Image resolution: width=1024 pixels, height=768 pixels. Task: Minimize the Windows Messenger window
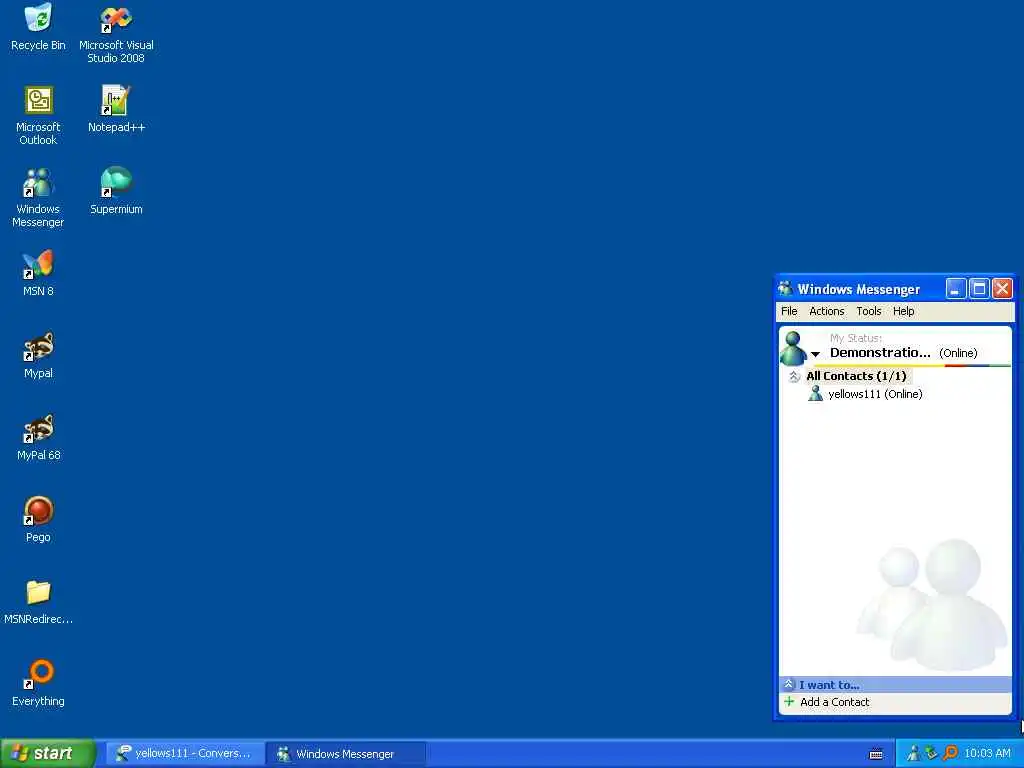click(956, 289)
